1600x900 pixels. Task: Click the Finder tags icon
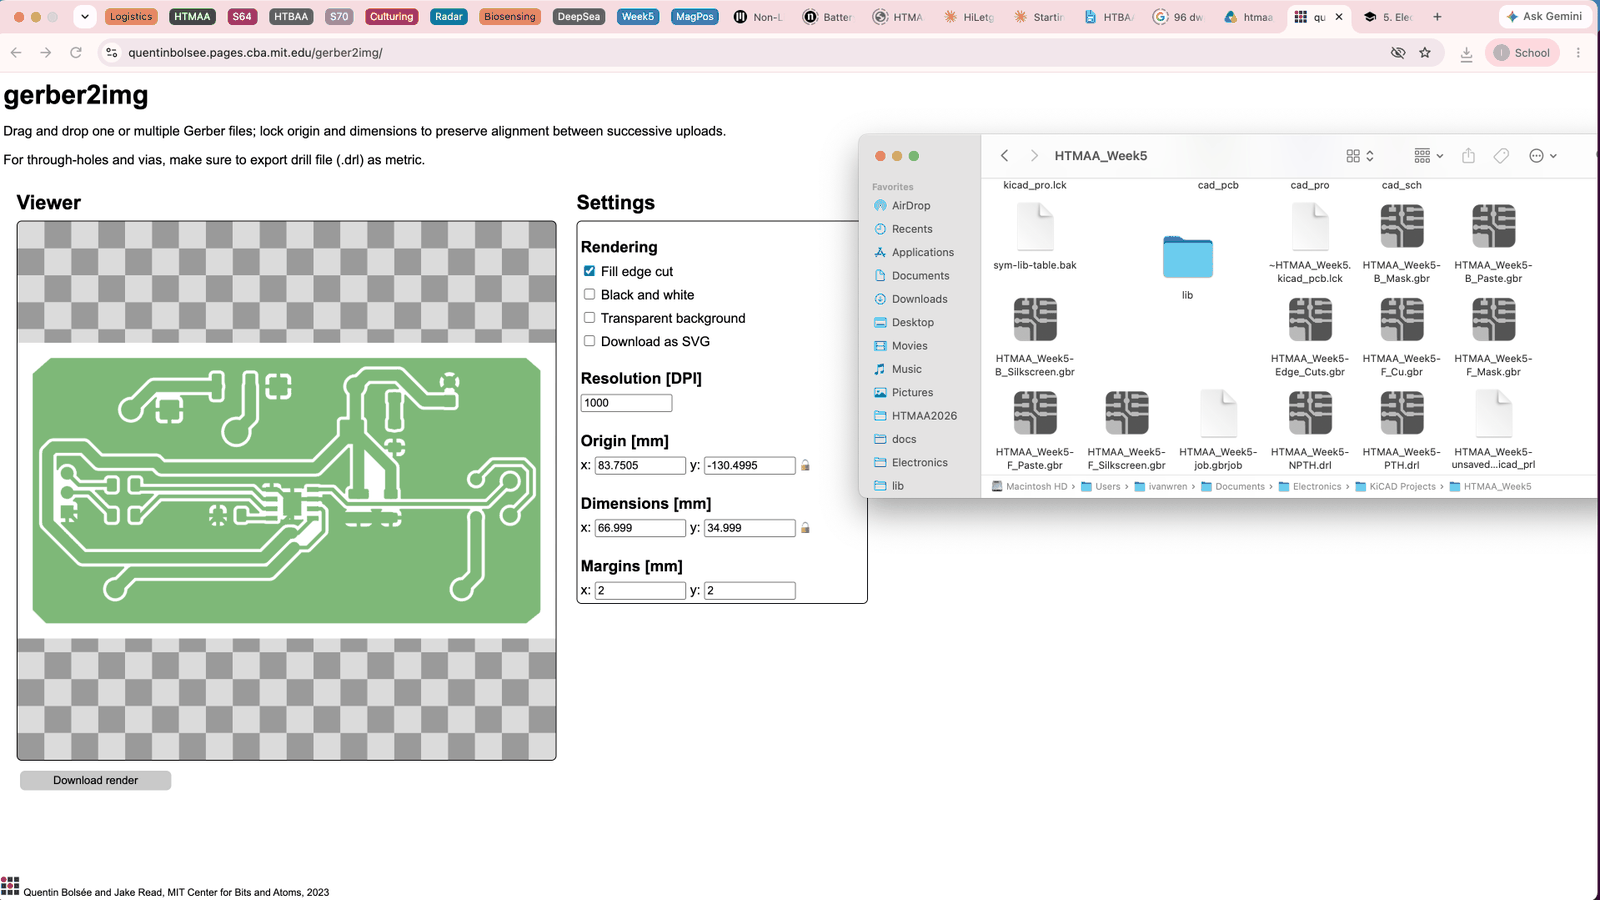click(x=1501, y=156)
